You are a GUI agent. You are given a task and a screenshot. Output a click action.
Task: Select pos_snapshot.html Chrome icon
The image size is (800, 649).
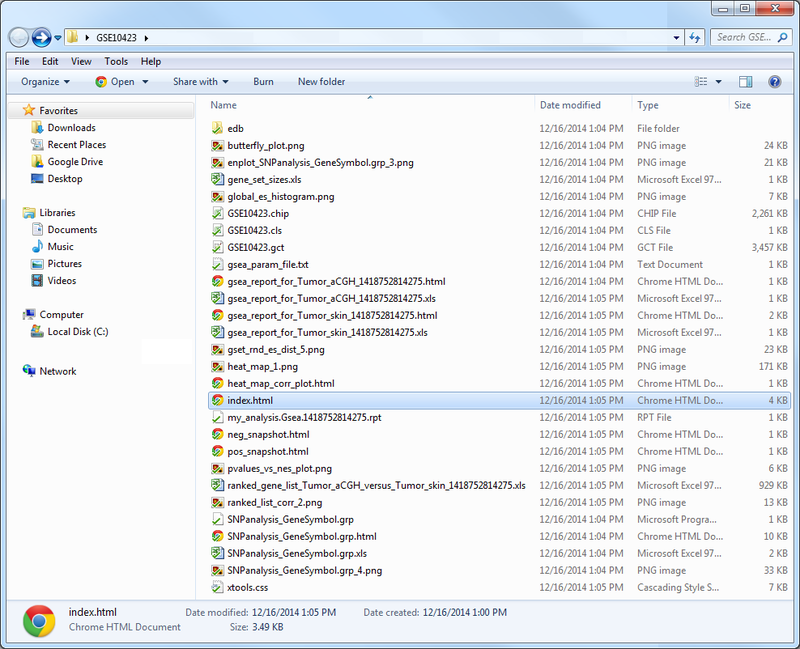tap(217, 452)
